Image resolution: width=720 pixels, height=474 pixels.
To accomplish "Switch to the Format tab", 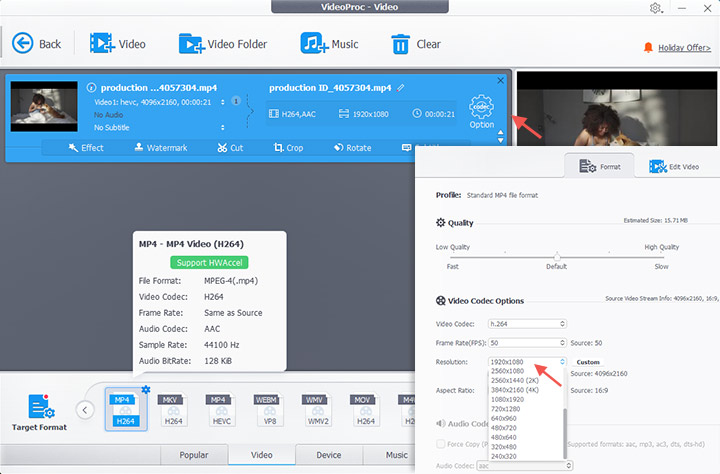I will point(600,166).
